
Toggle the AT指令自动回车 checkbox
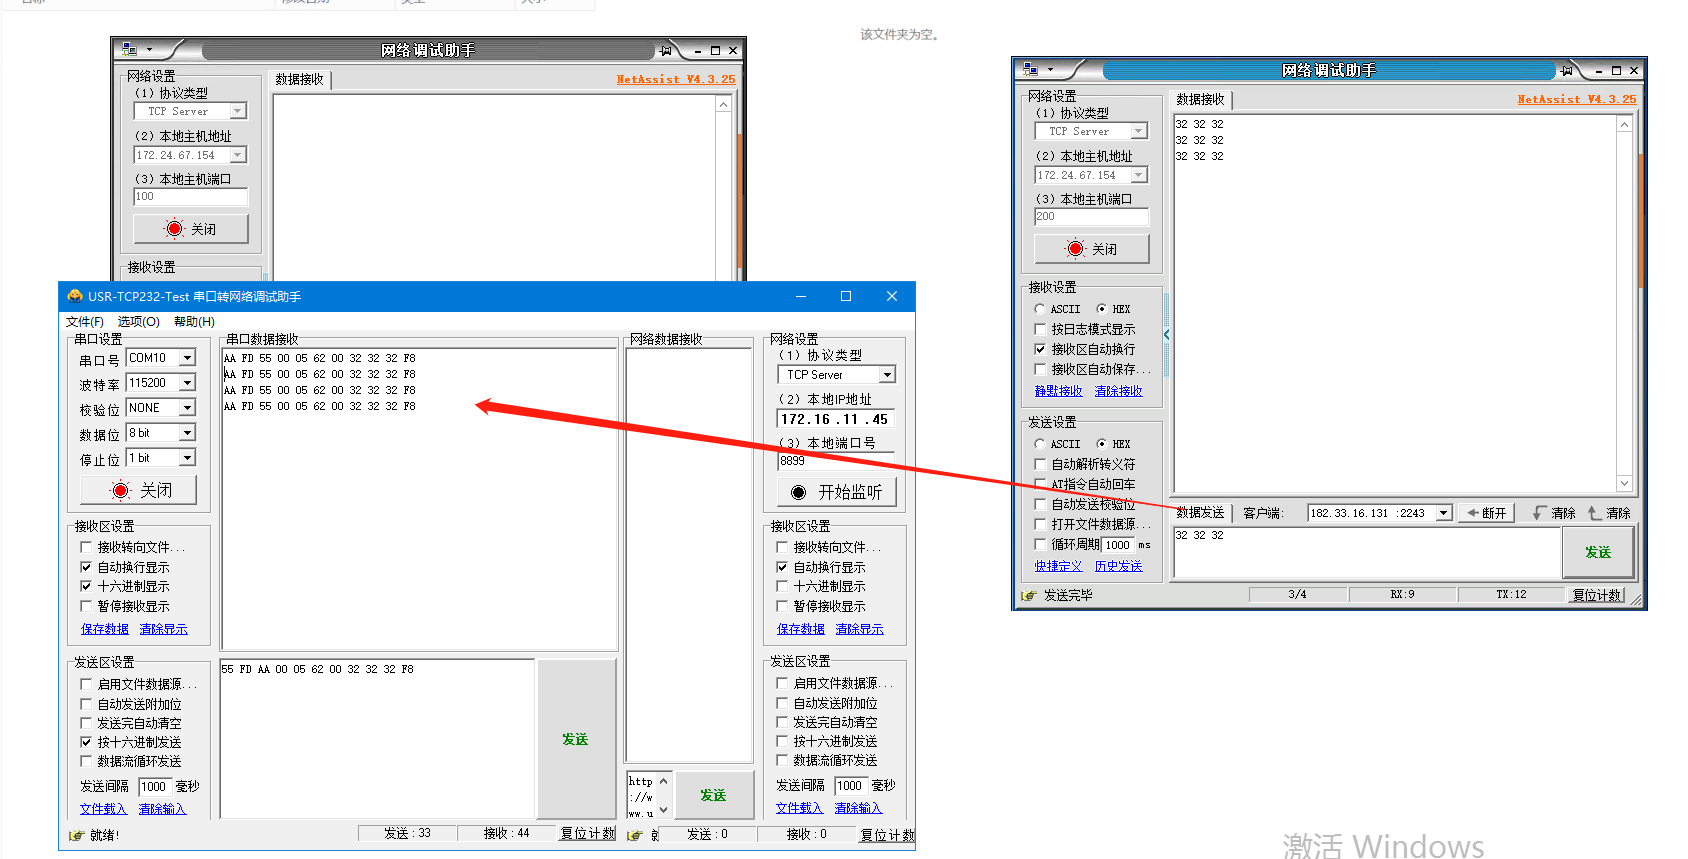pyautogui.click(x=1040, y=484)
